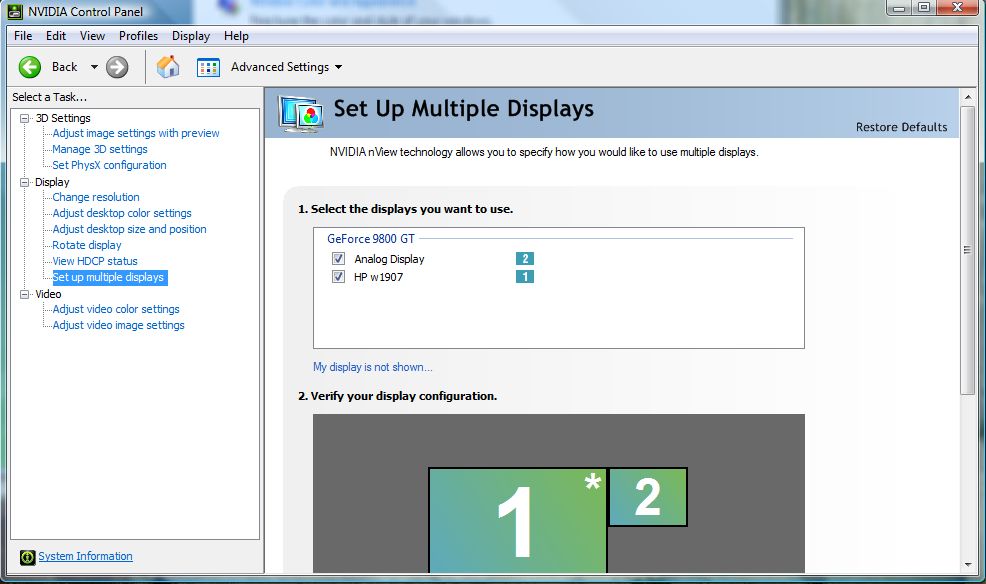Minimize the NVIDIA Control Panel window
This screenshot has height=584, width=986.
point(899,8)
